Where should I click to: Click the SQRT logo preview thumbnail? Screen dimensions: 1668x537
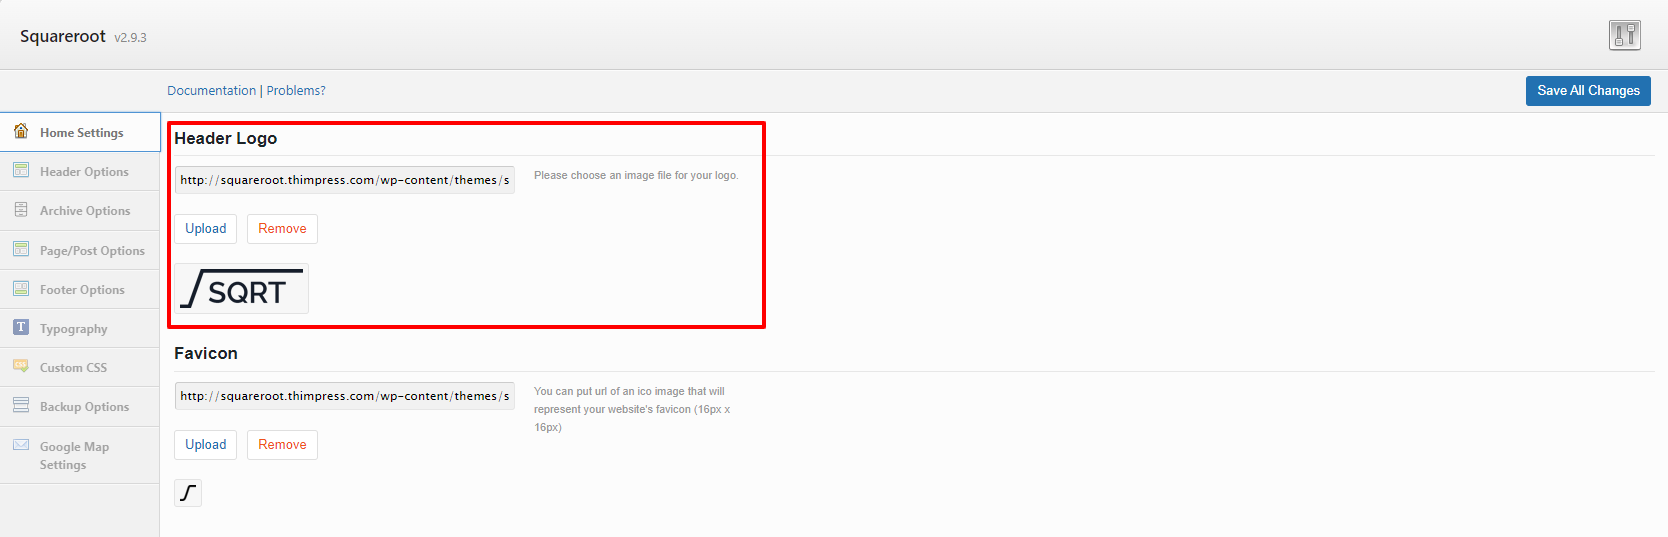(242, 289)
